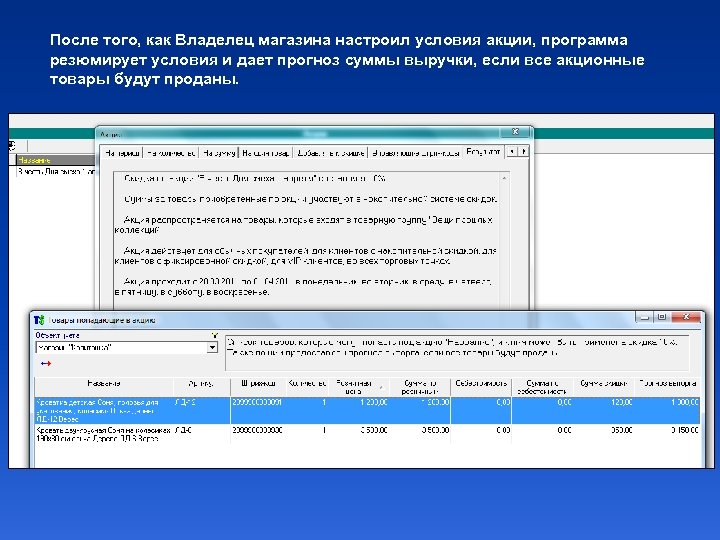Select the first row in the background promotions list
Image resolution: width=720 pixels, height=540 pixels.
56,171
